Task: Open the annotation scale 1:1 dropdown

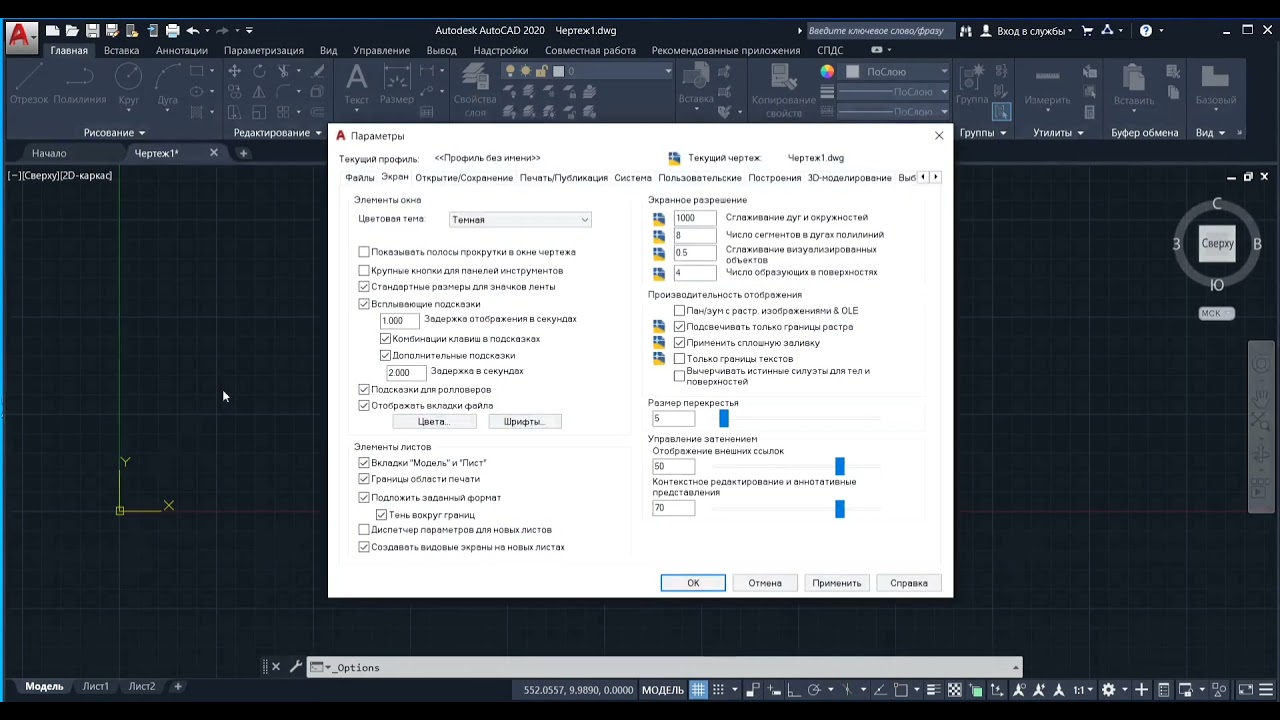Action: 1084,689
